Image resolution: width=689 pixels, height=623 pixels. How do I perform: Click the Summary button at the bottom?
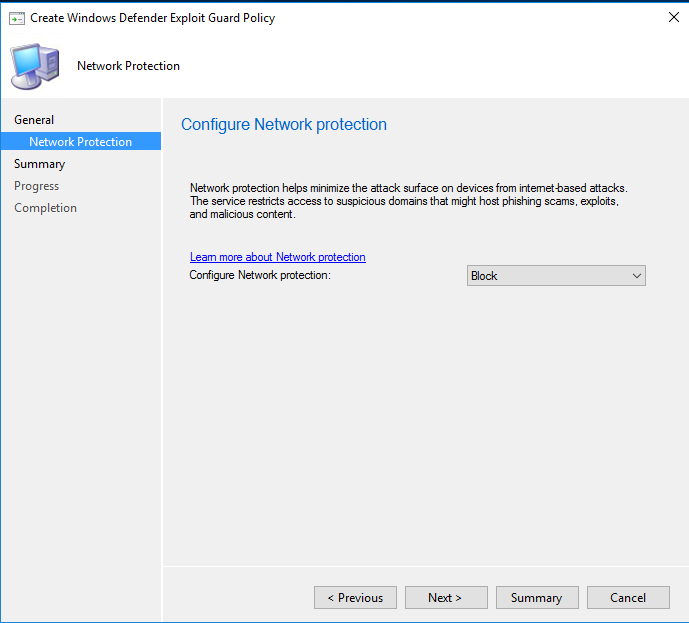536,598
